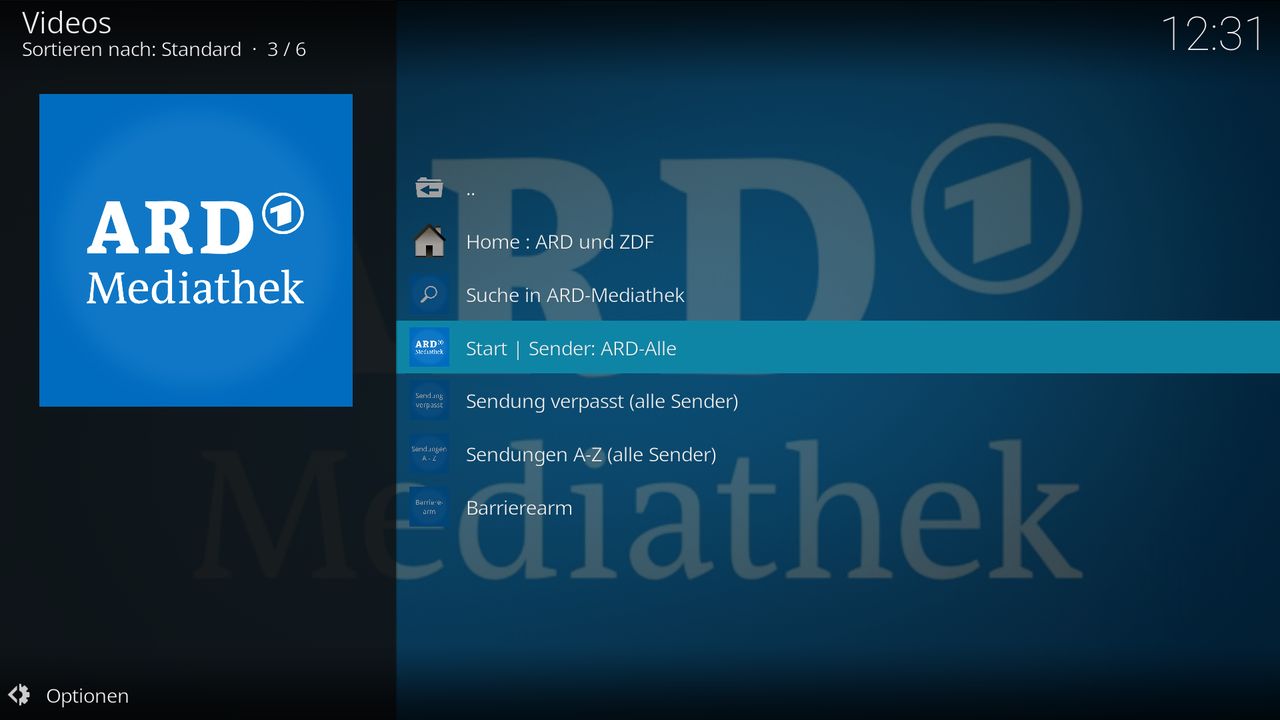Click the parent folder back icon
This screenshot has height=720, width=1280.
(429, 188)
